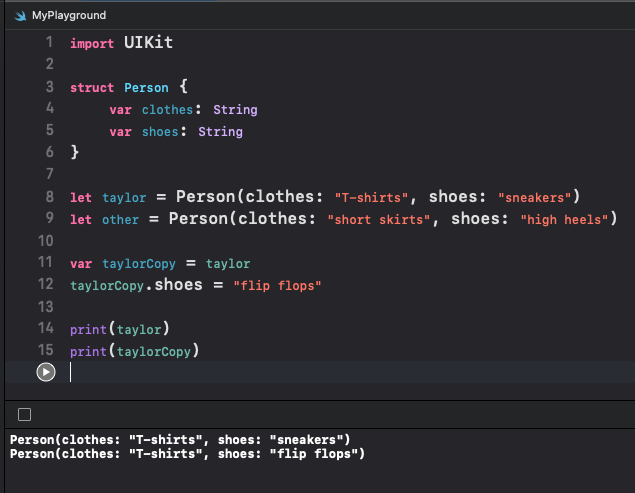Click the UIKit import text
The height and width of the screenshot is (493, 635).
[x=148, y=43]
